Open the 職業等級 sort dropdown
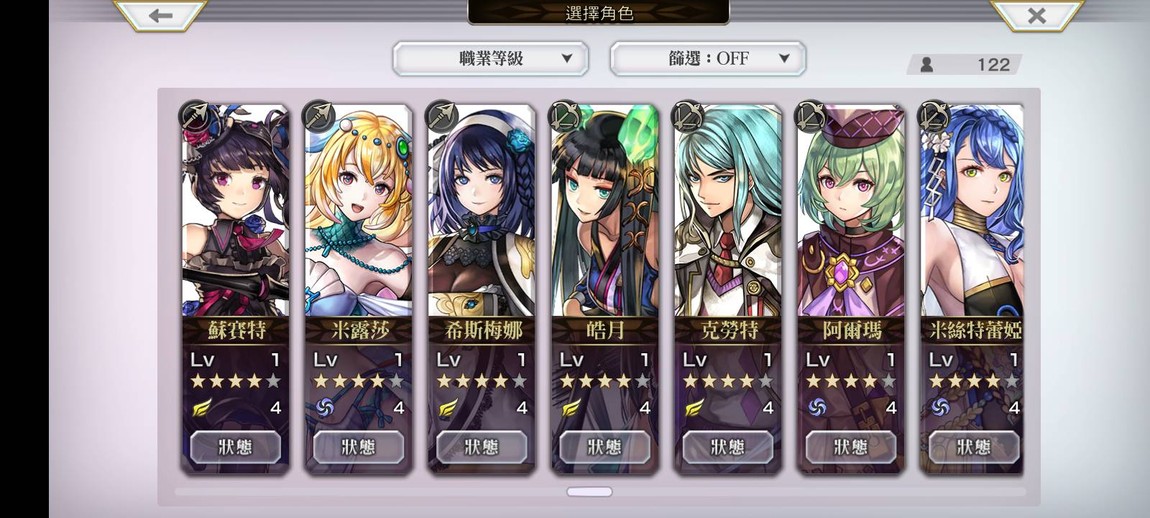 click(491, 59)
